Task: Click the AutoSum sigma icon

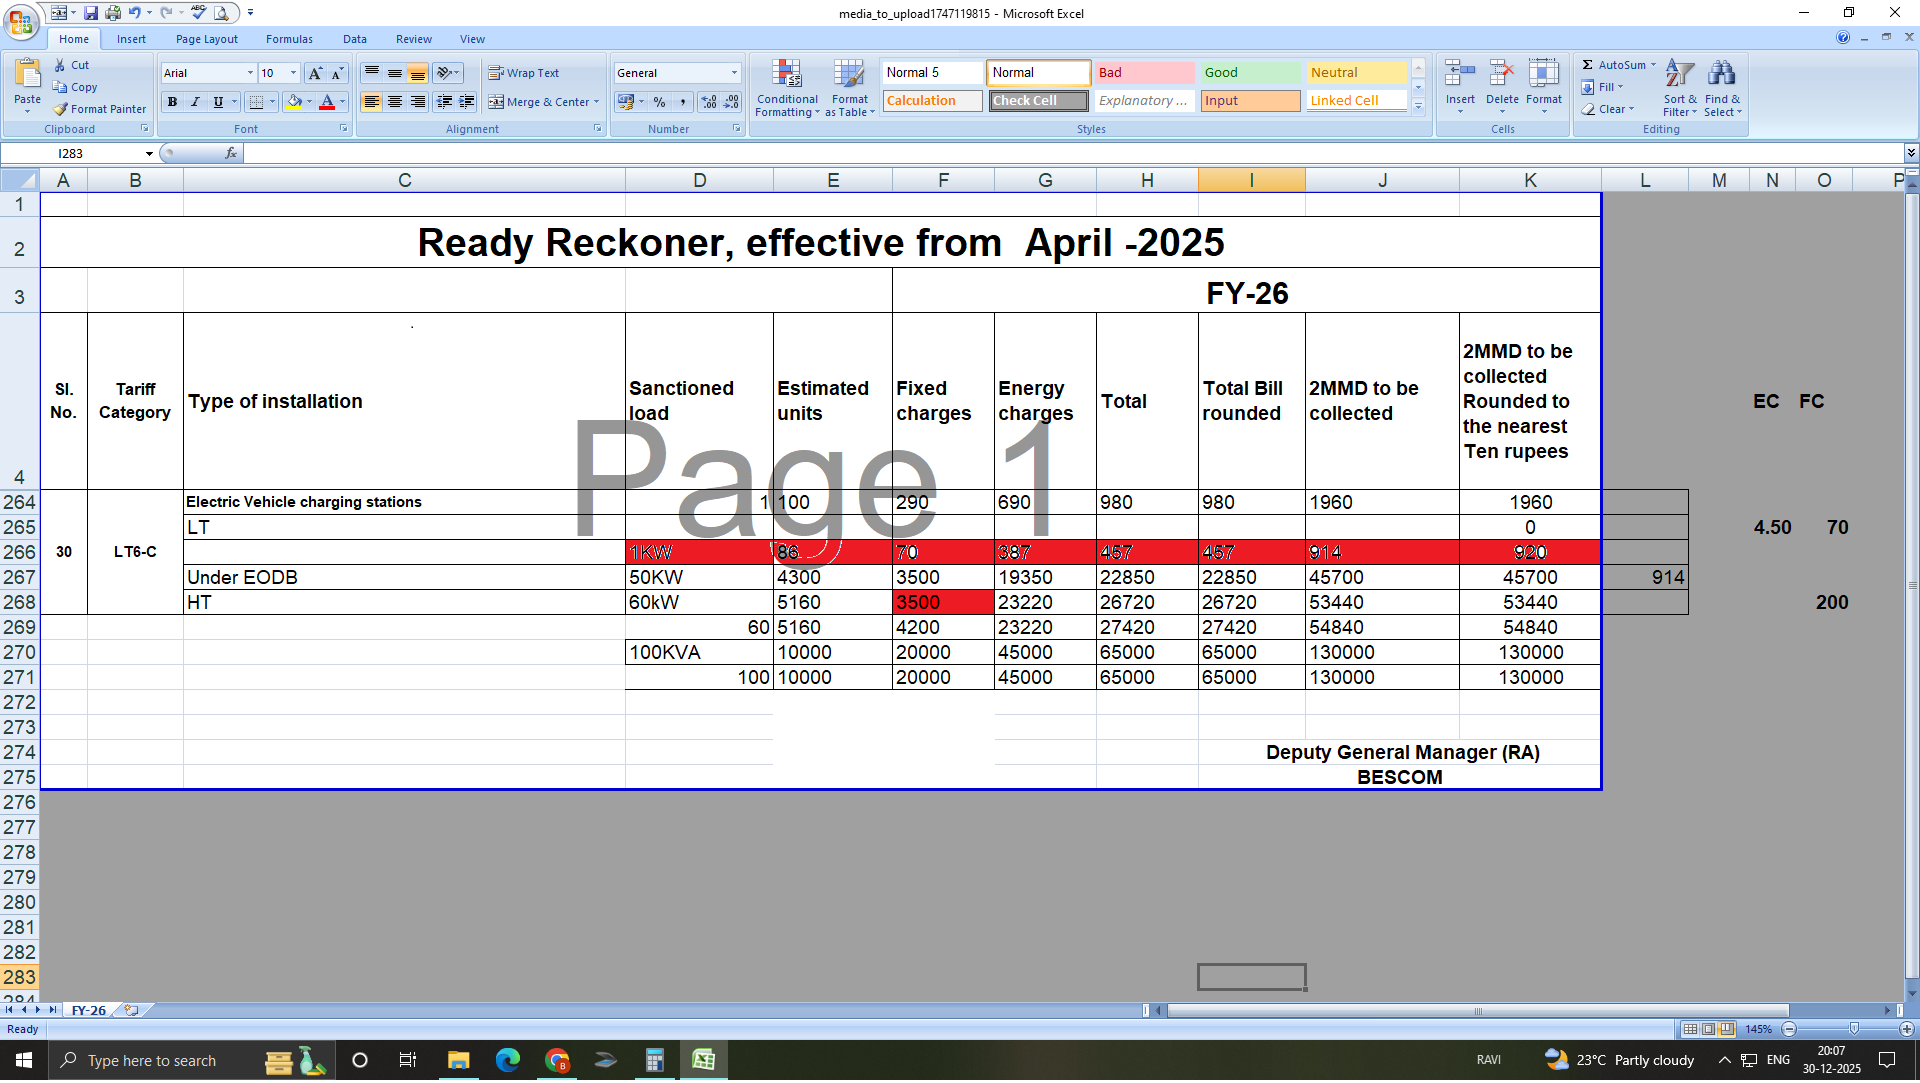Action: [1588, 65]
